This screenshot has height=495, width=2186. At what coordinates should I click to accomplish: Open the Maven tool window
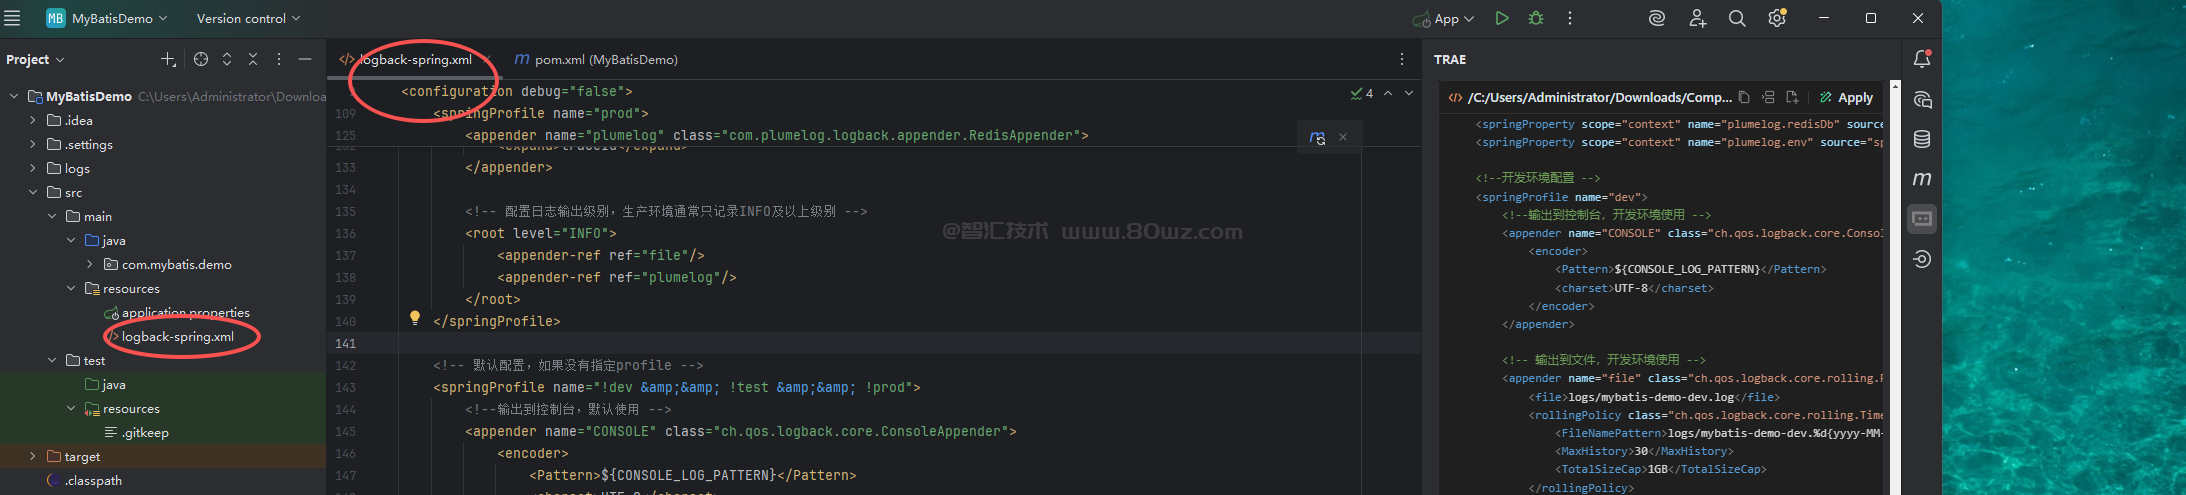coord(1921,179)
